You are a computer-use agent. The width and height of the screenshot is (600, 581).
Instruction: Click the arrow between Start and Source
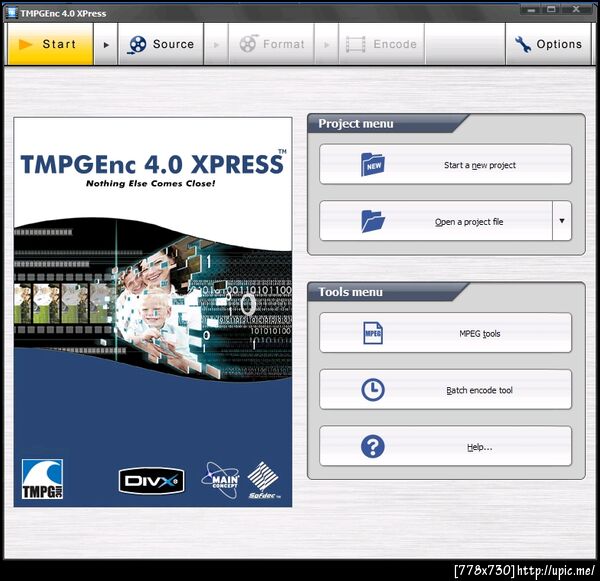106,44
